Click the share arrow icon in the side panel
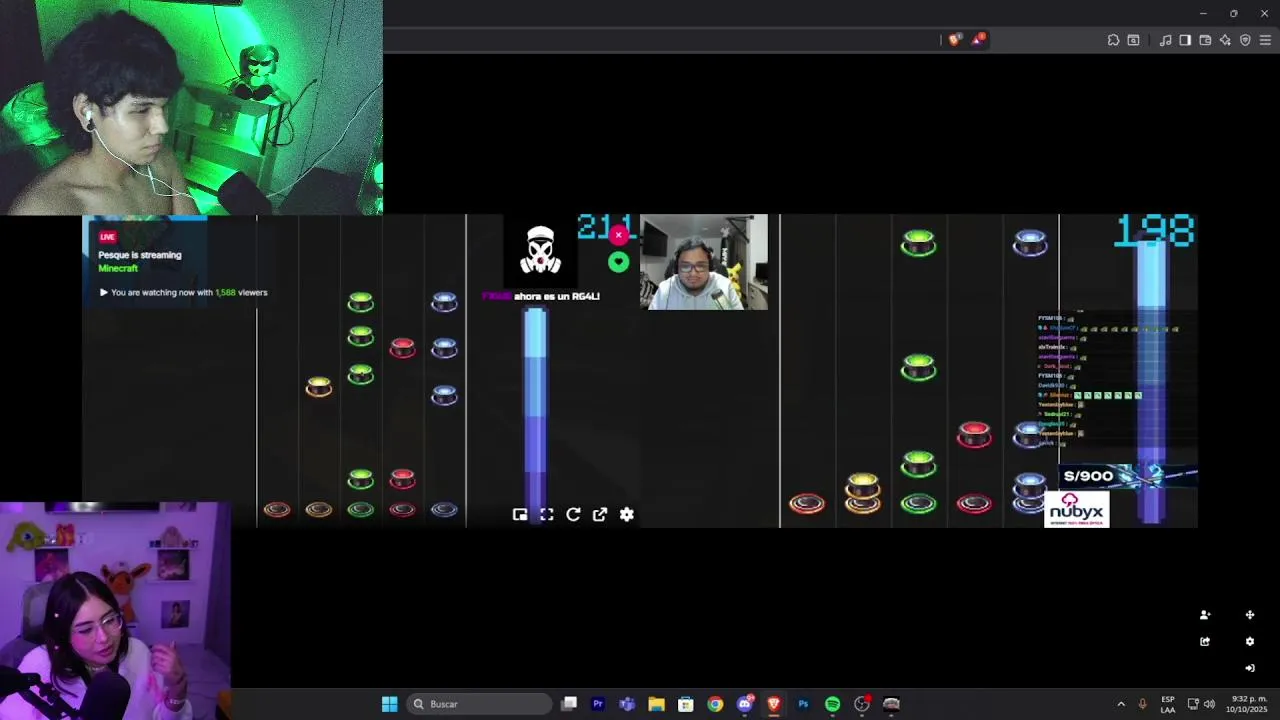The height and width of the screenshot is (720, 1280). [x=1205, y=641]
